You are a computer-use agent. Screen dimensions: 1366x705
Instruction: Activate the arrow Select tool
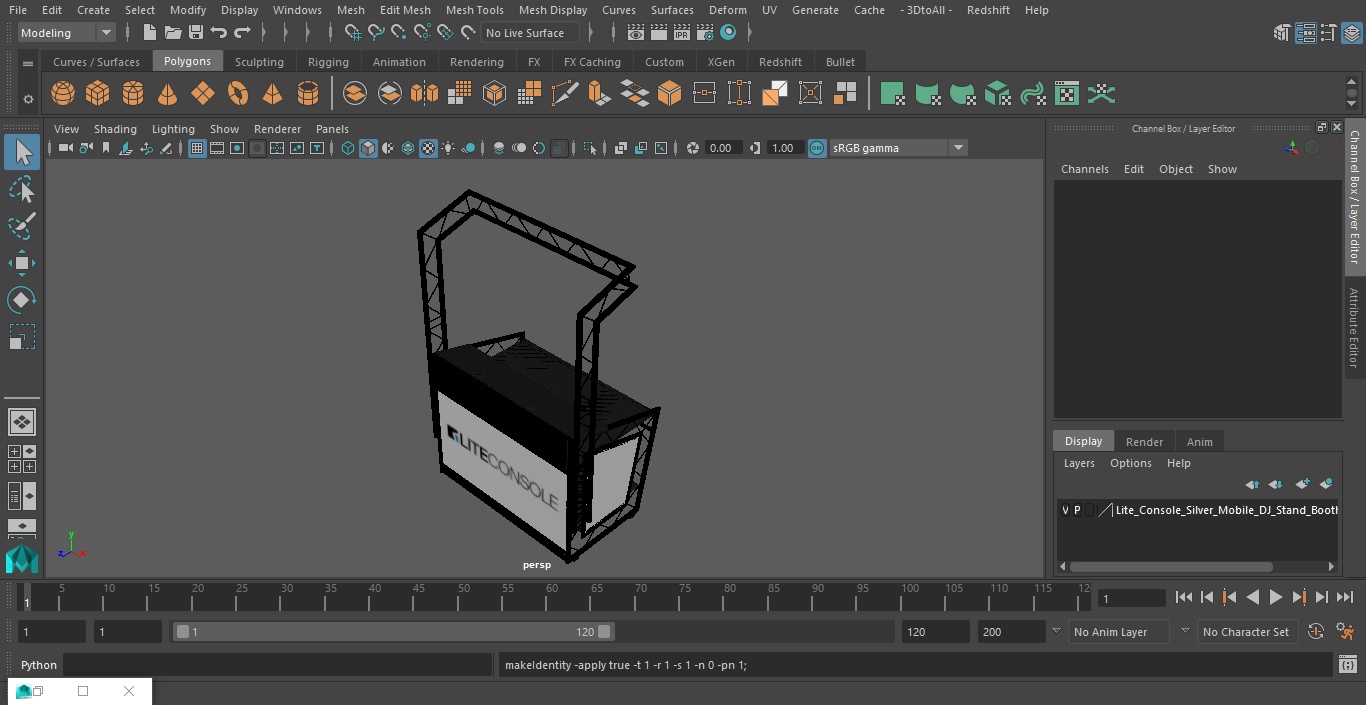coord(22,152)
